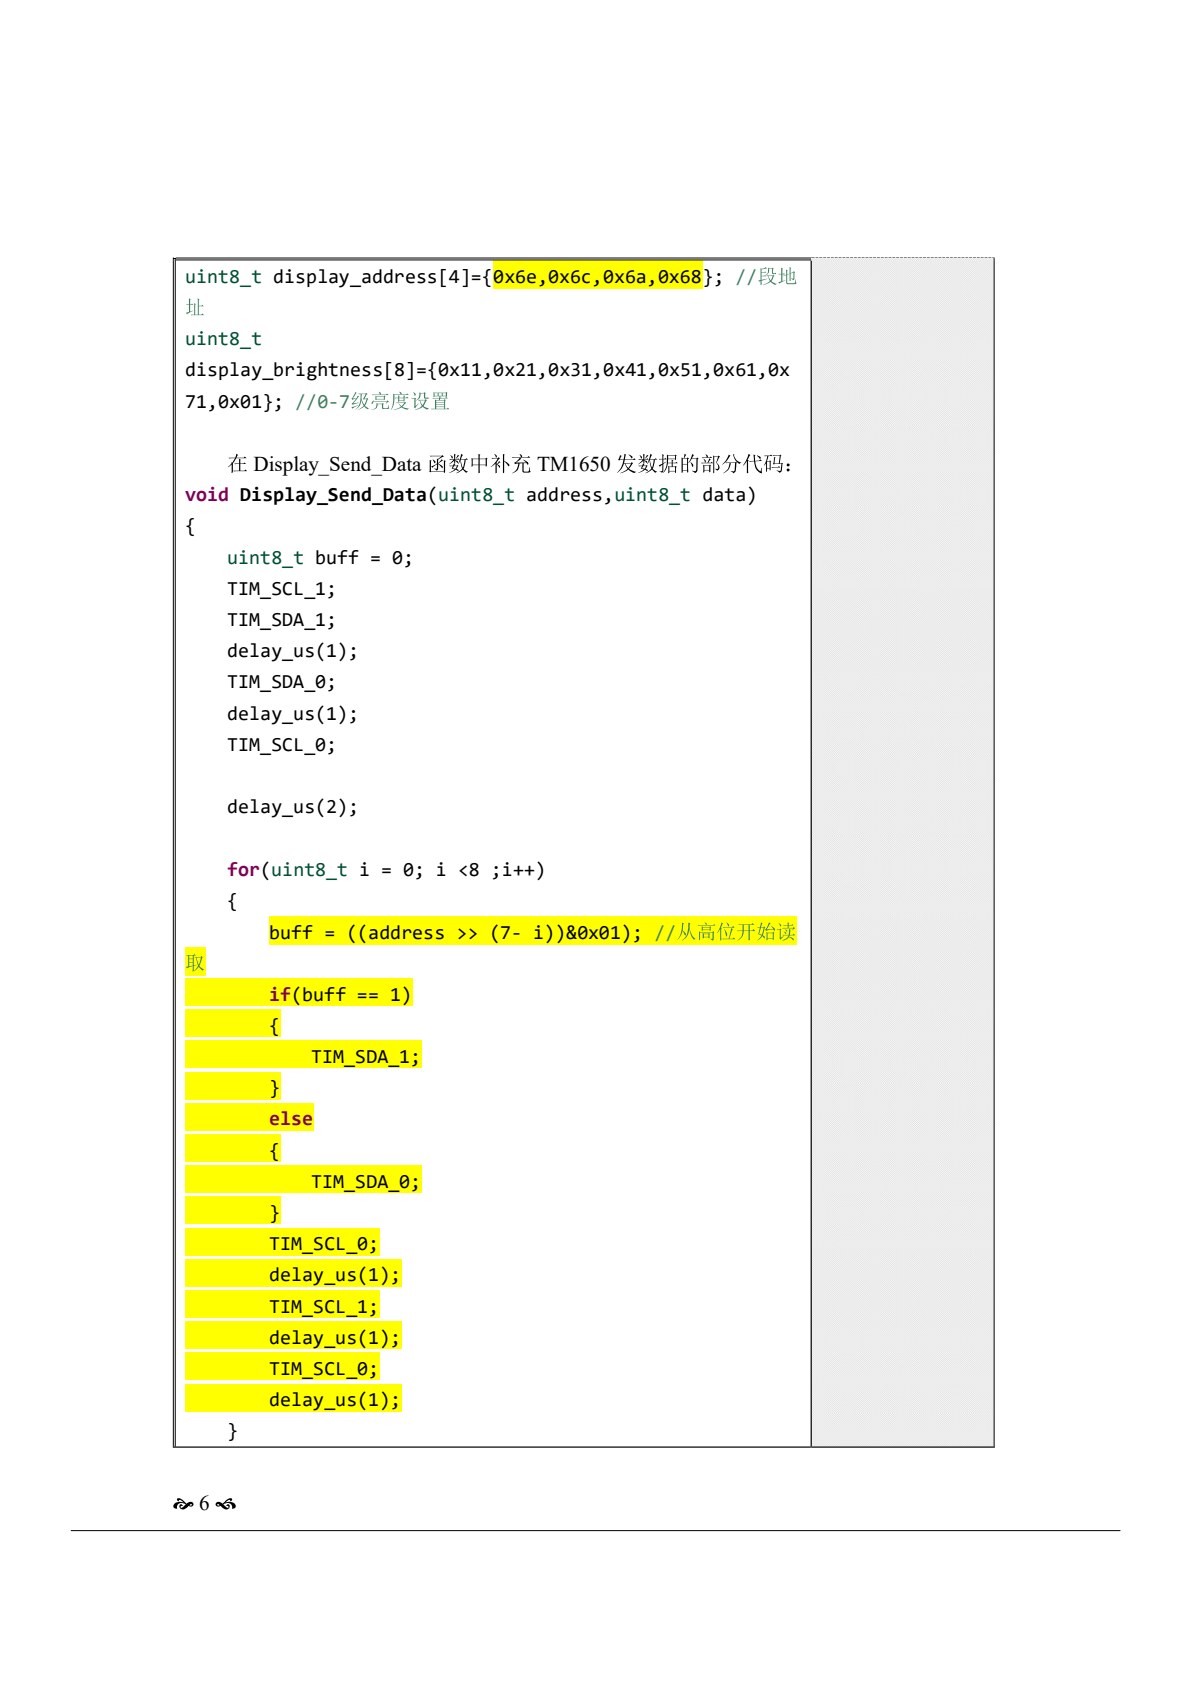Screen dimensions: 1191x1684
Task: Click the gray shaded right column
Action: pyautogui.click(x=902, y=852)
